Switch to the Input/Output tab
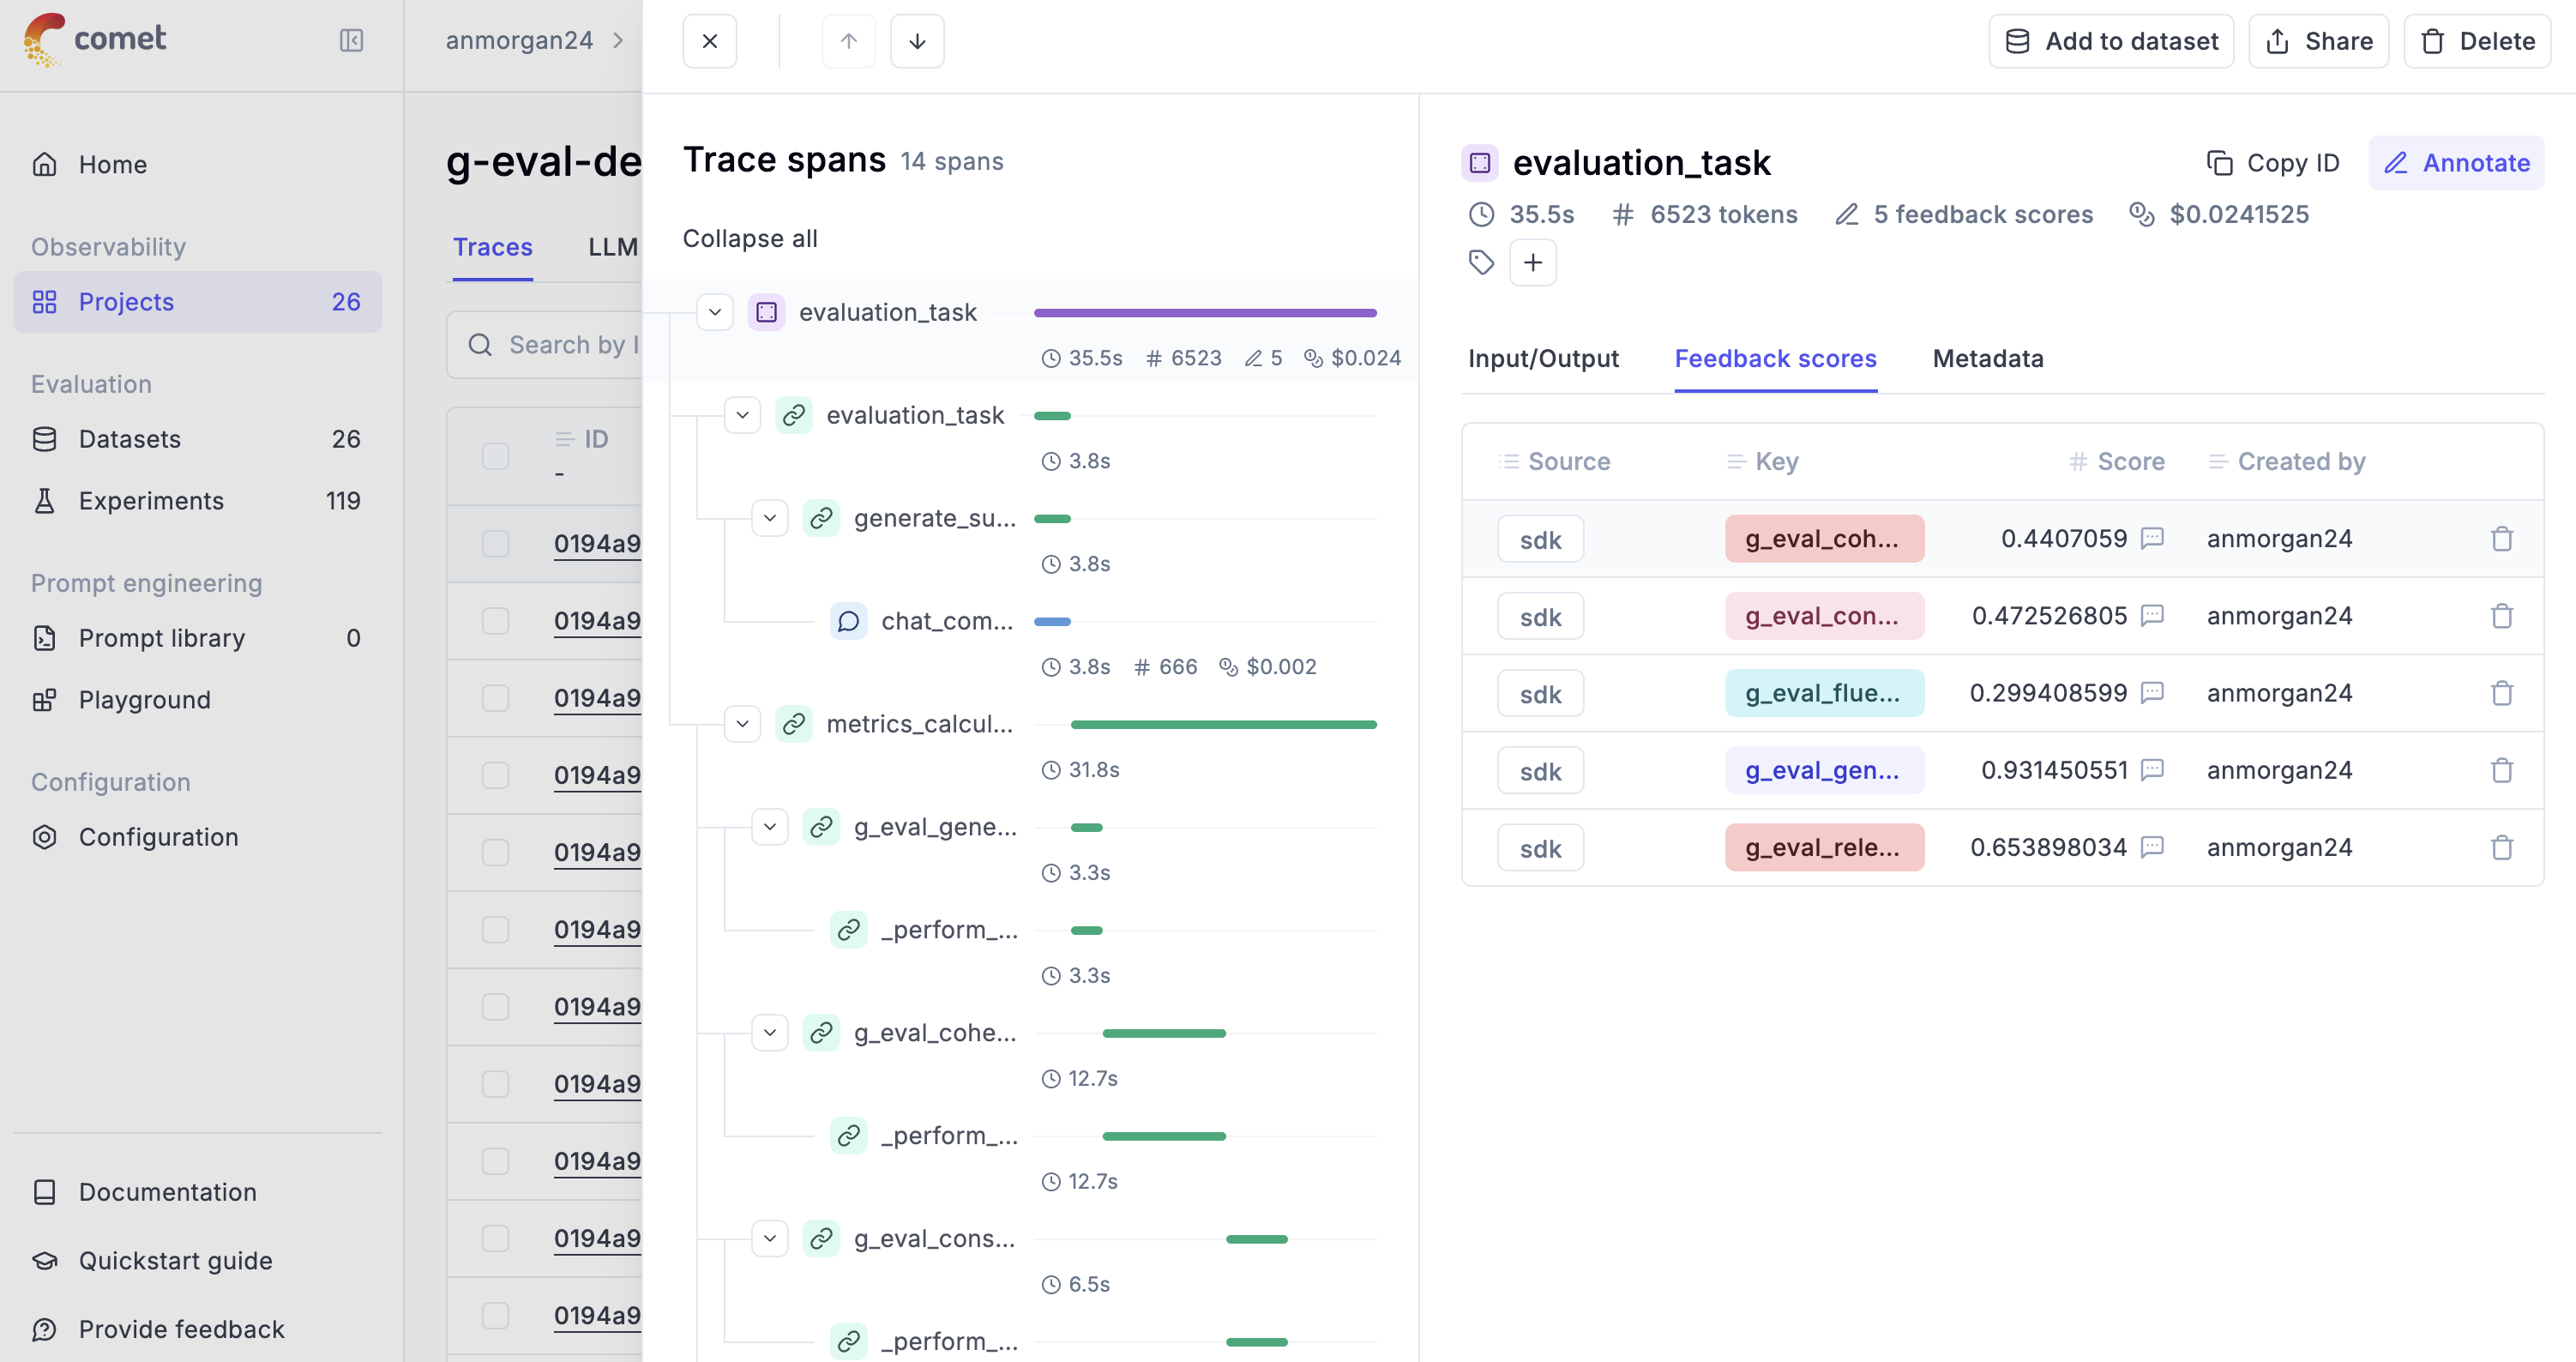The image size is (2576, 1362). pos(1542,359)
